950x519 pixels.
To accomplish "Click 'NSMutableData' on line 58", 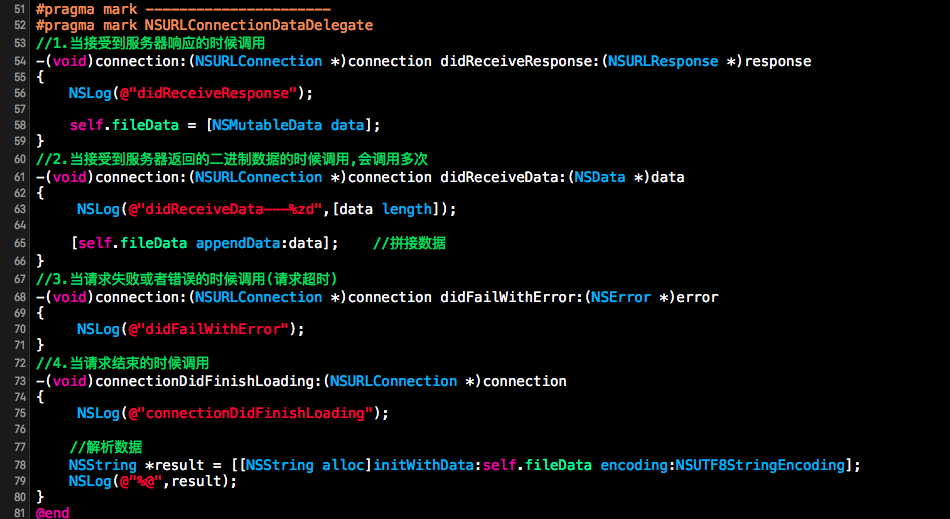I will pyautogui.click(x=267, y=125).
